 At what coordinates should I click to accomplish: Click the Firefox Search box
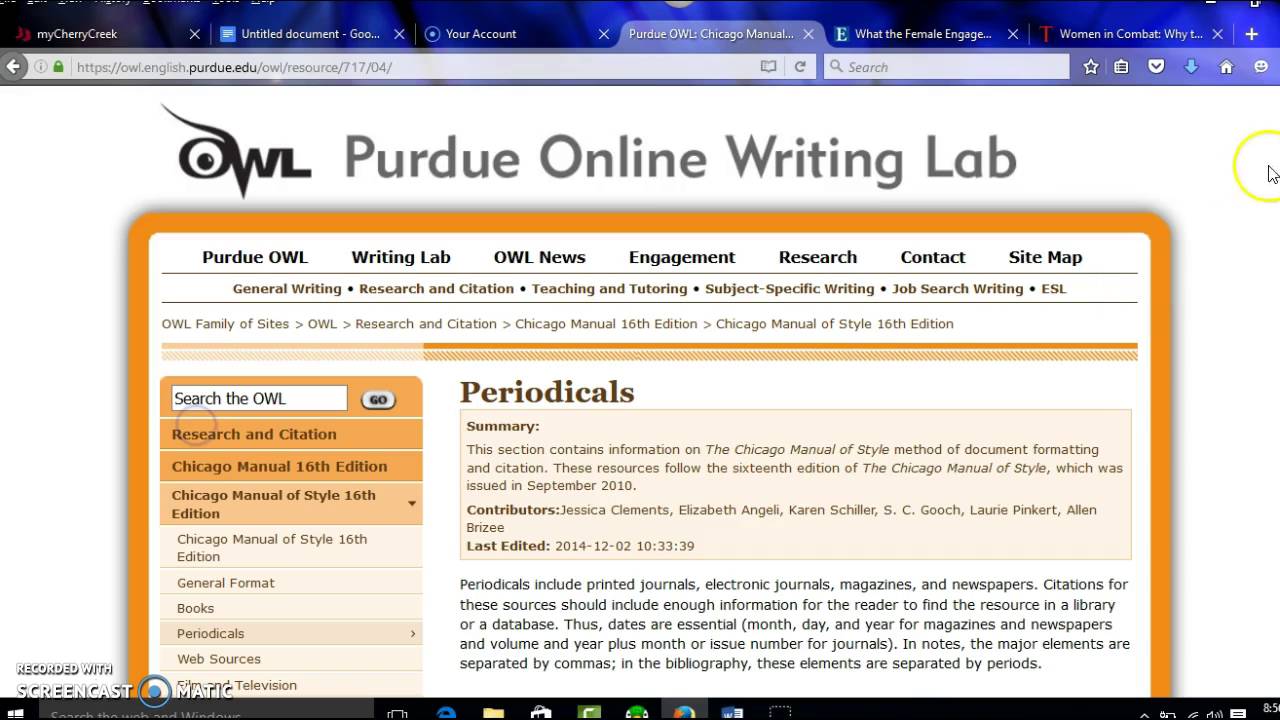tap(946, 67)
